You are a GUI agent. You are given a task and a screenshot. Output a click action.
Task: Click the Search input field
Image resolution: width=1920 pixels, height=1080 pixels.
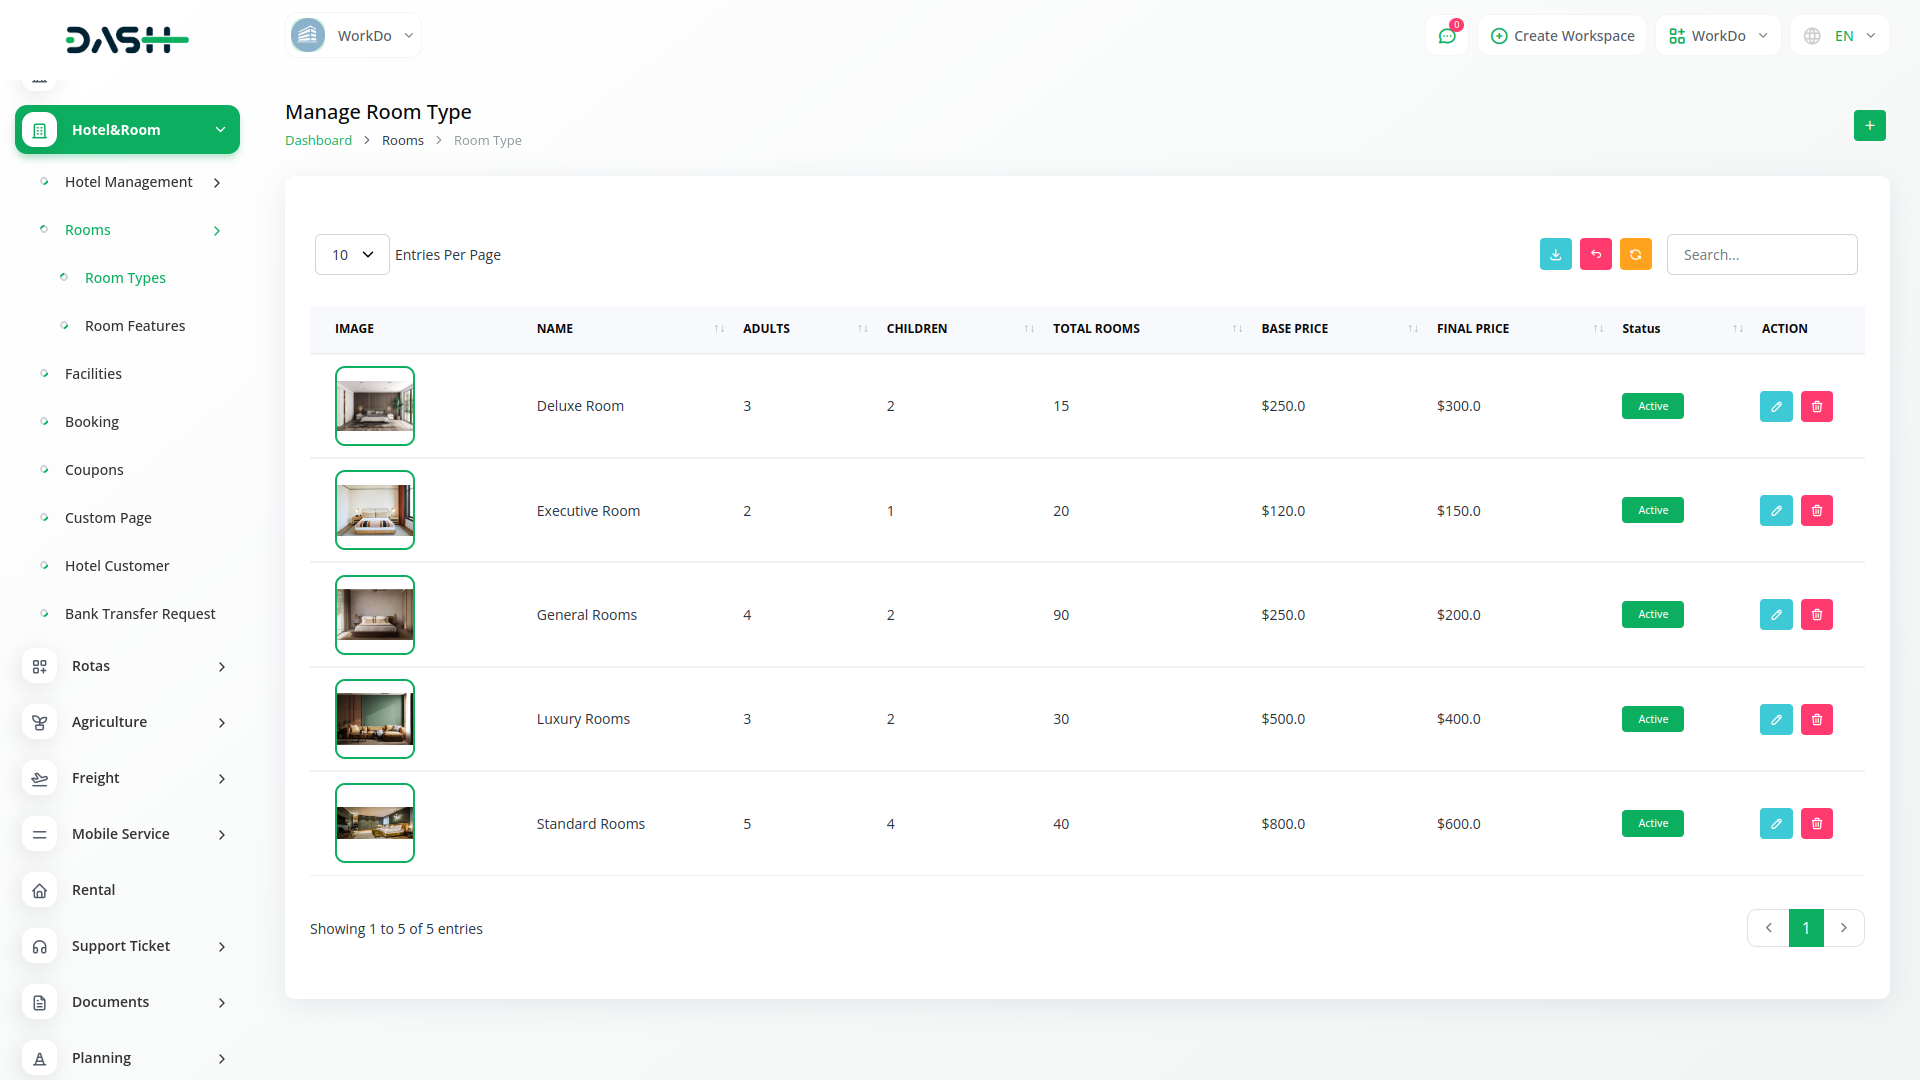coord(1761,255)
